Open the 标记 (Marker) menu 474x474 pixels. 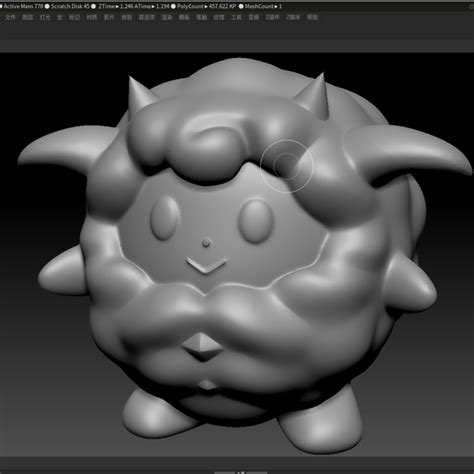click(74, 17)
